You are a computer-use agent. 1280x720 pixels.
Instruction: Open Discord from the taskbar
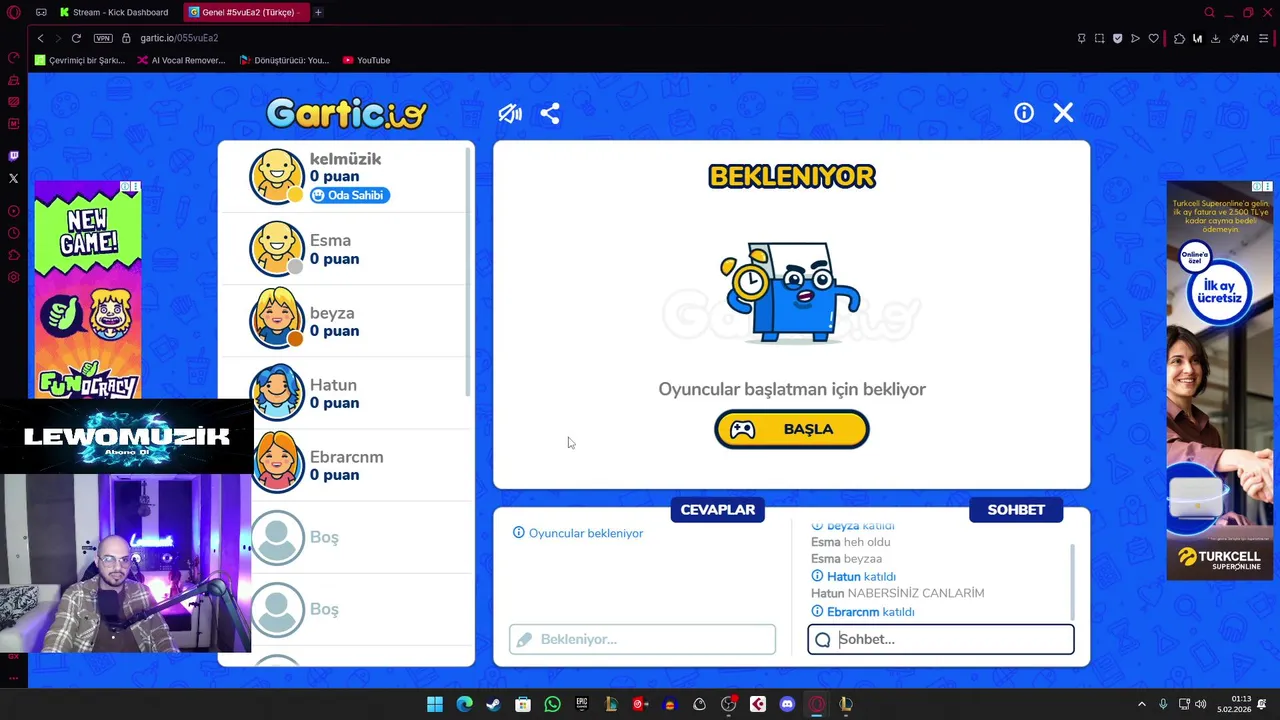[787, 704]
